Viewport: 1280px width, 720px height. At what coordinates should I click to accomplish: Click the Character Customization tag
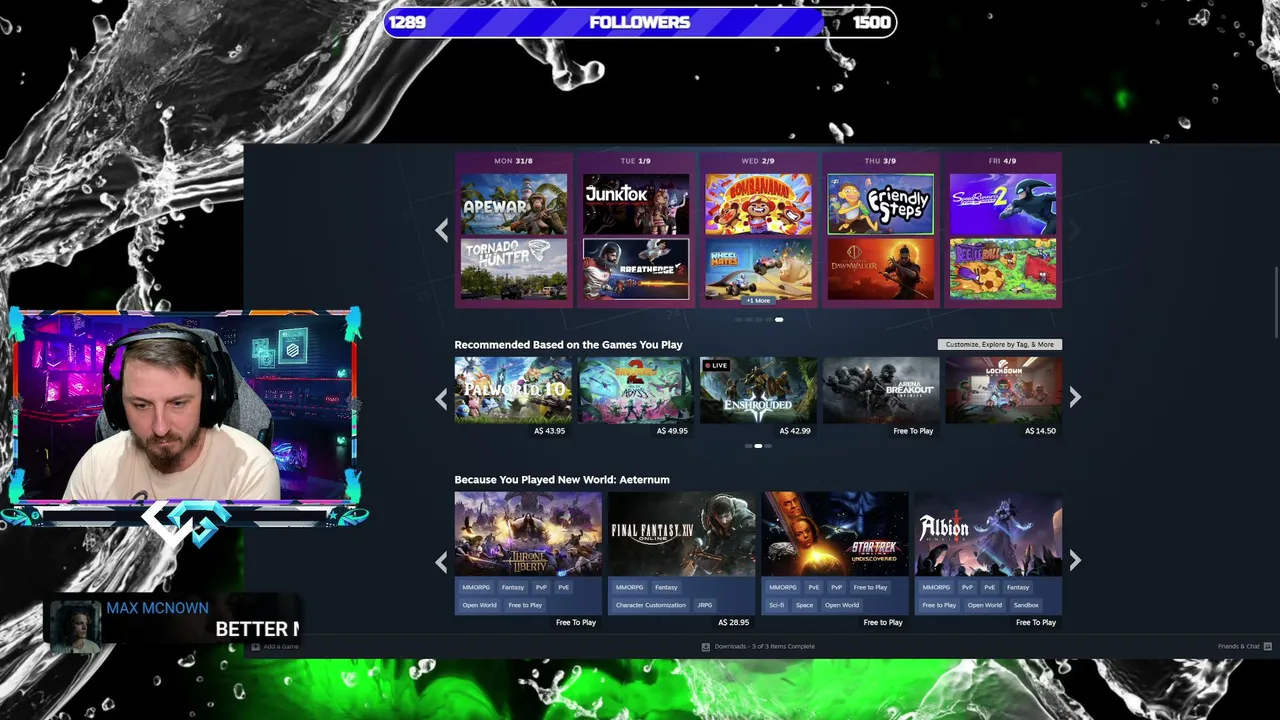pyautogui.click(x=651, y=605)
